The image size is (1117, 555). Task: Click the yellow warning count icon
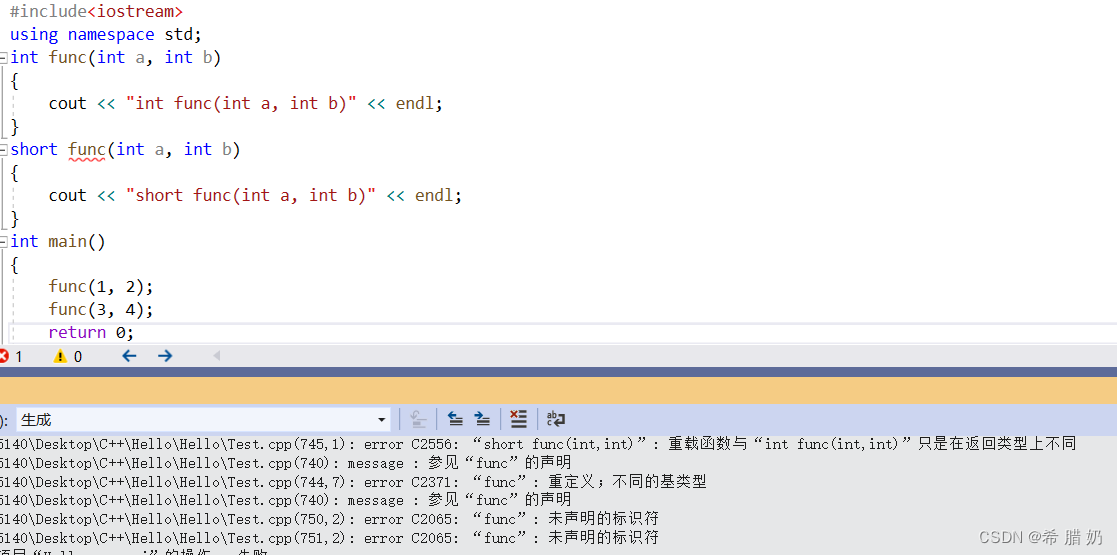point(60,356)
